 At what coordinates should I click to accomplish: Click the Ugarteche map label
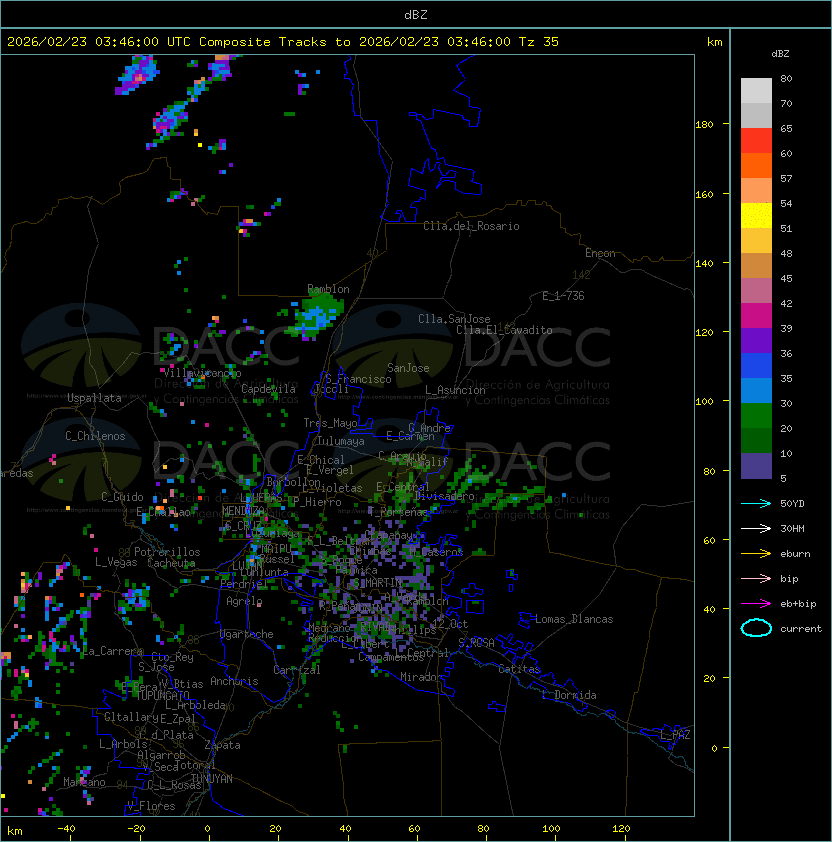tap(247, 634)
